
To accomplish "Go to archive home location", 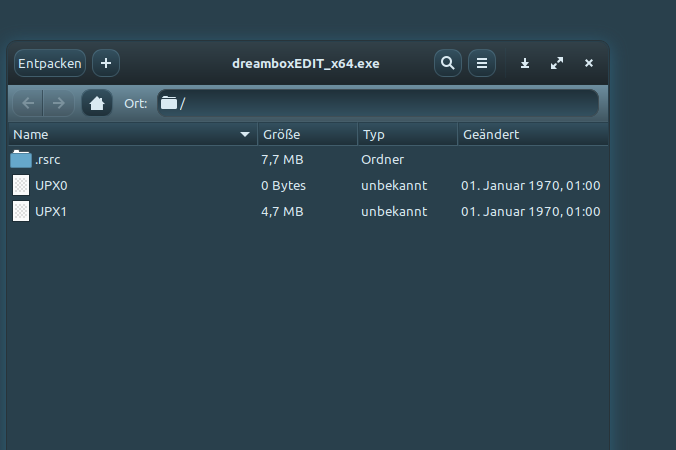I will coord(97,103).
